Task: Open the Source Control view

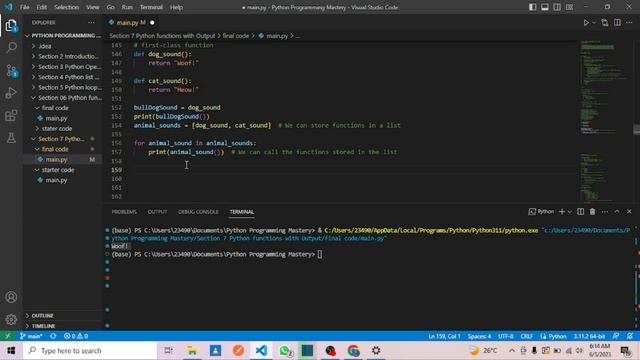Action: coord(11,71)
